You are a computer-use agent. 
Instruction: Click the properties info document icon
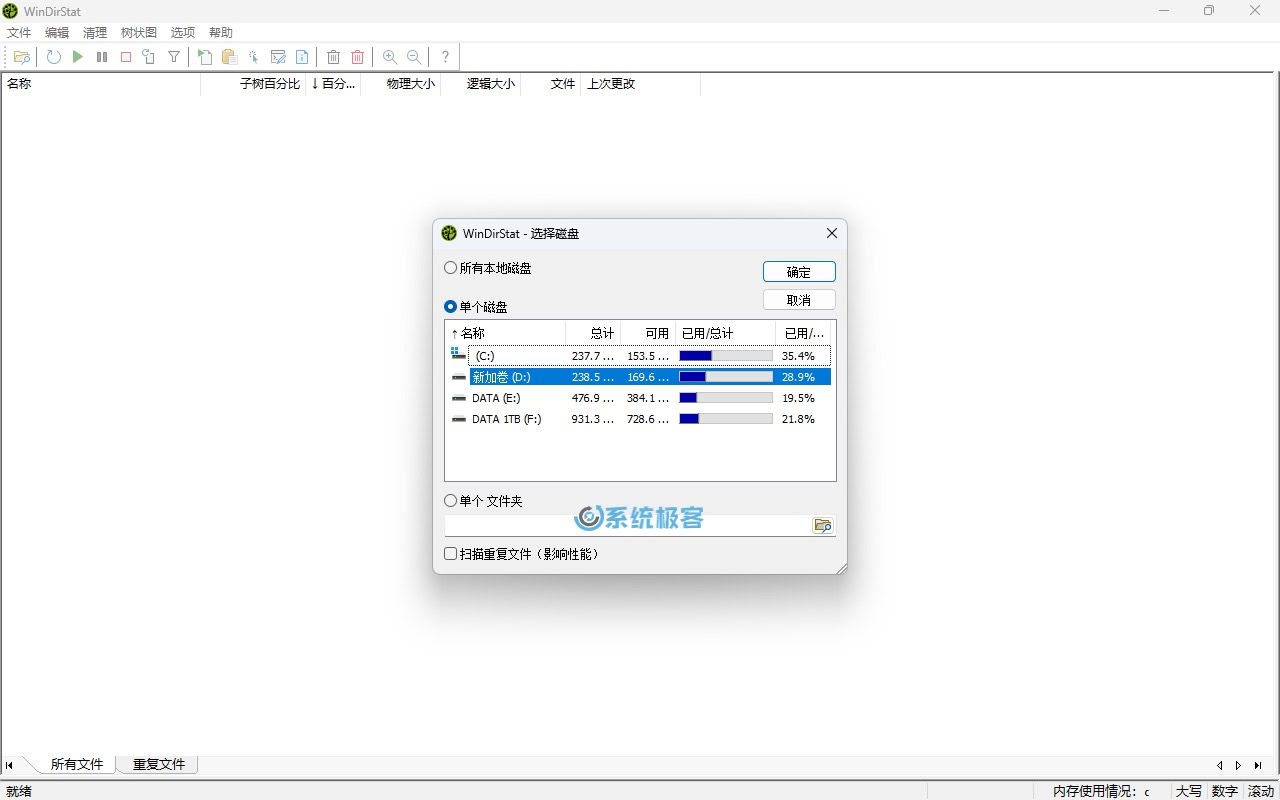[302, 57]
